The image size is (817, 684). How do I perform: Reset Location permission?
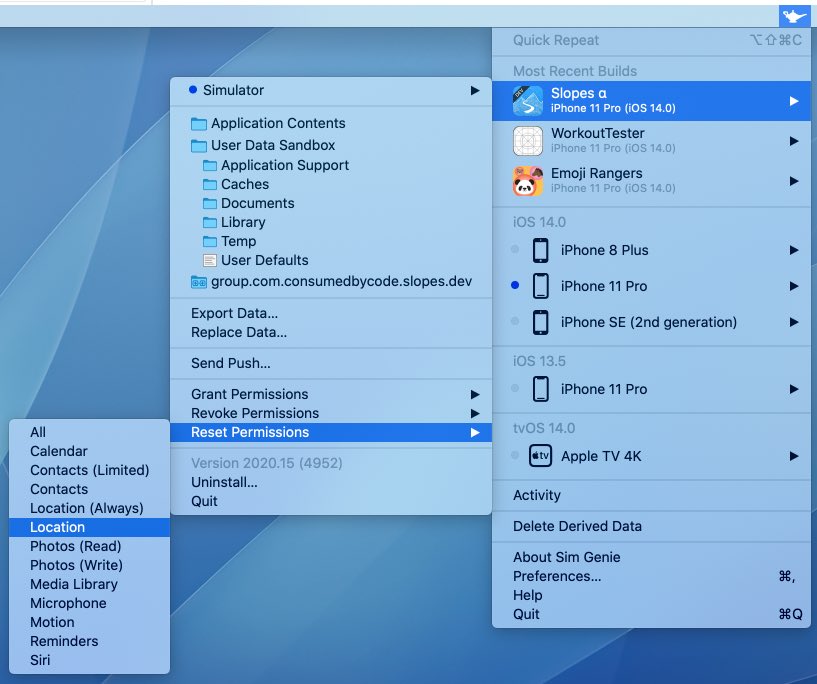90,527
